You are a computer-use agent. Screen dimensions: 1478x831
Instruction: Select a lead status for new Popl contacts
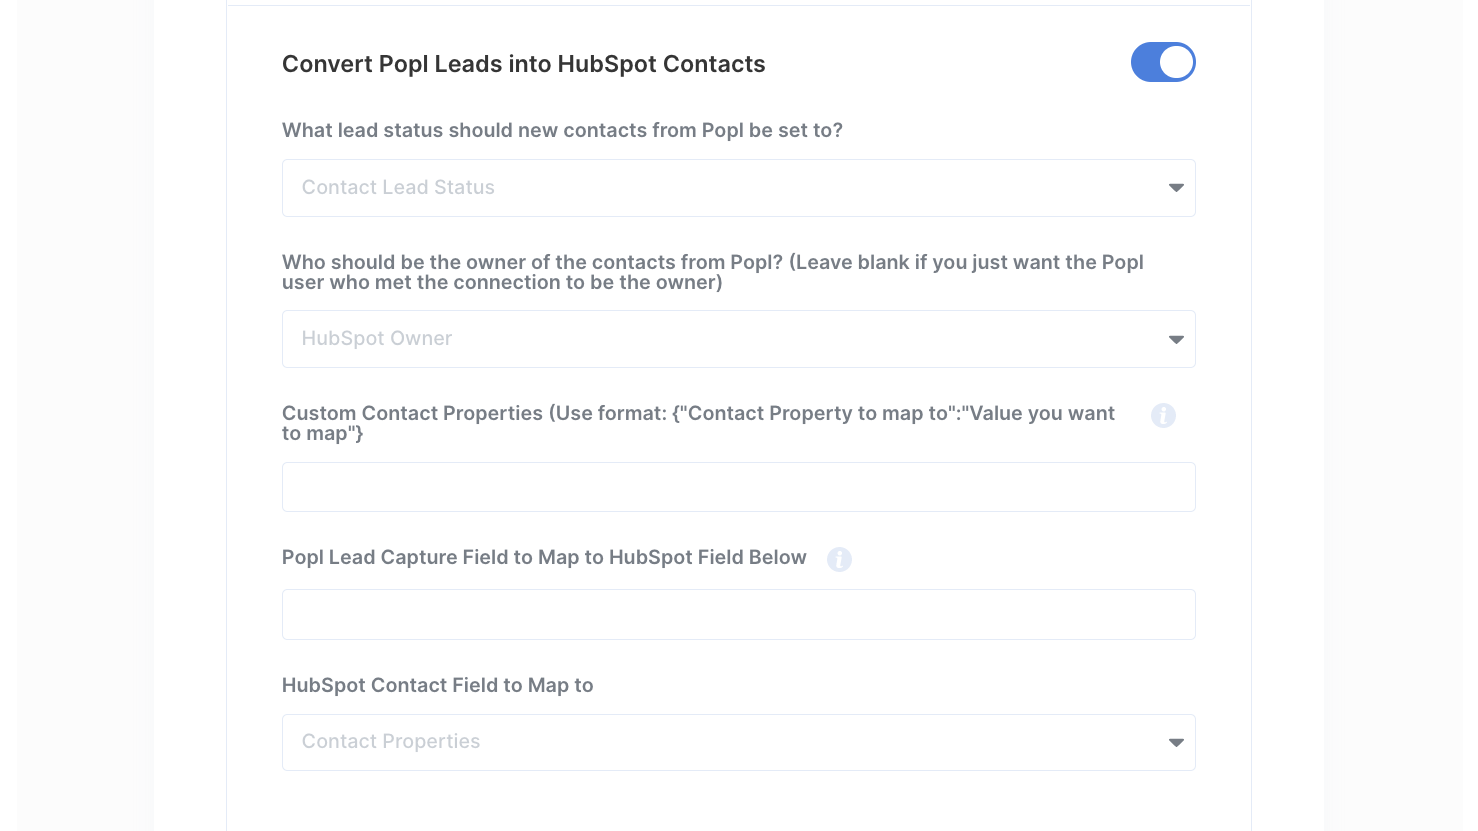[x=738, y=187]
